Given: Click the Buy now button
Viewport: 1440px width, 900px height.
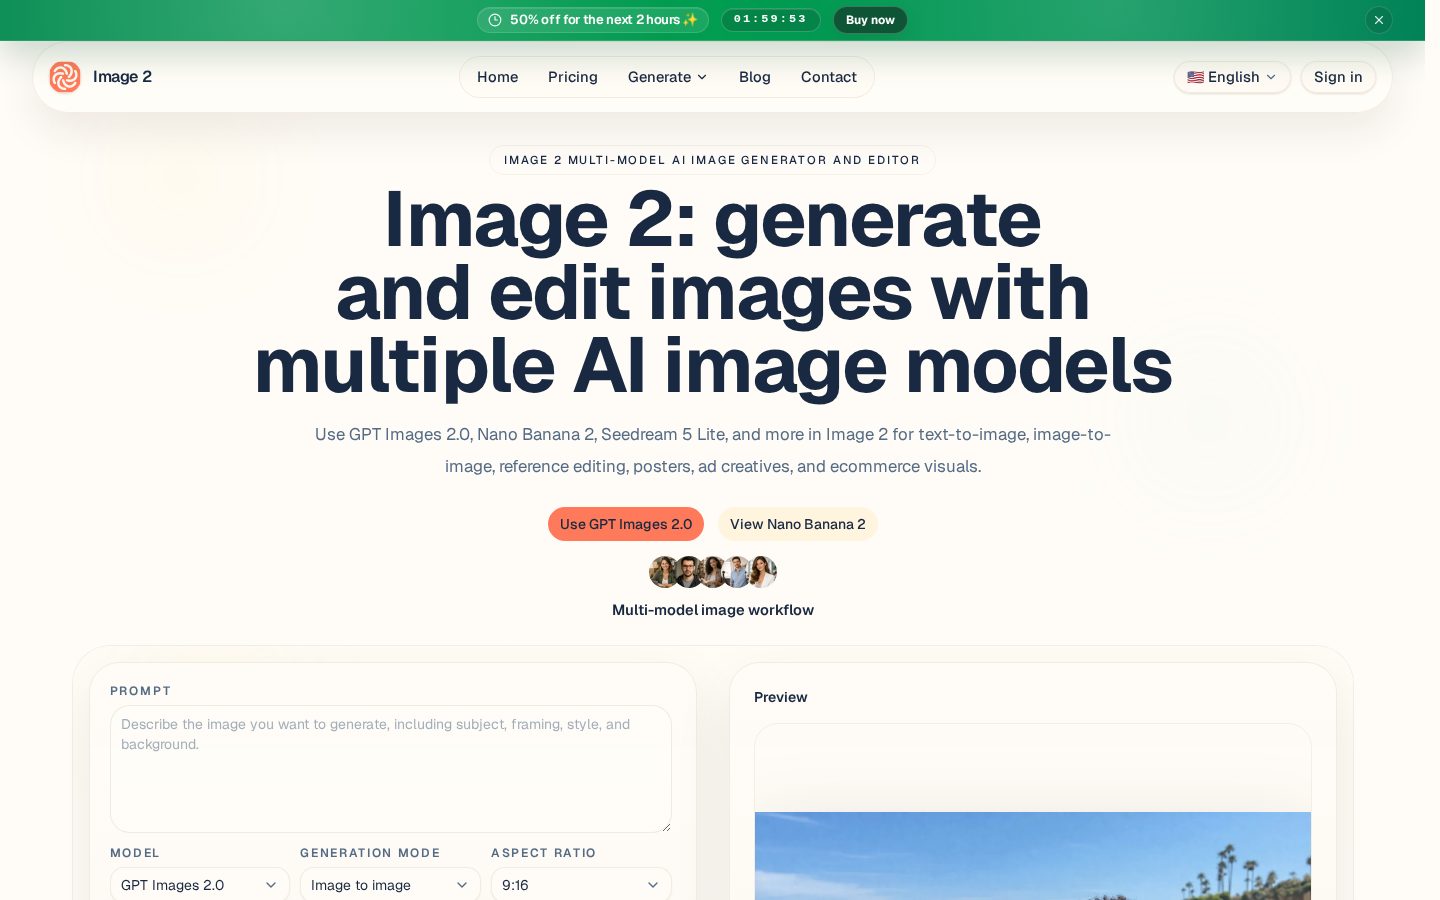Looking at the screenshot, I should pos(870,20).
